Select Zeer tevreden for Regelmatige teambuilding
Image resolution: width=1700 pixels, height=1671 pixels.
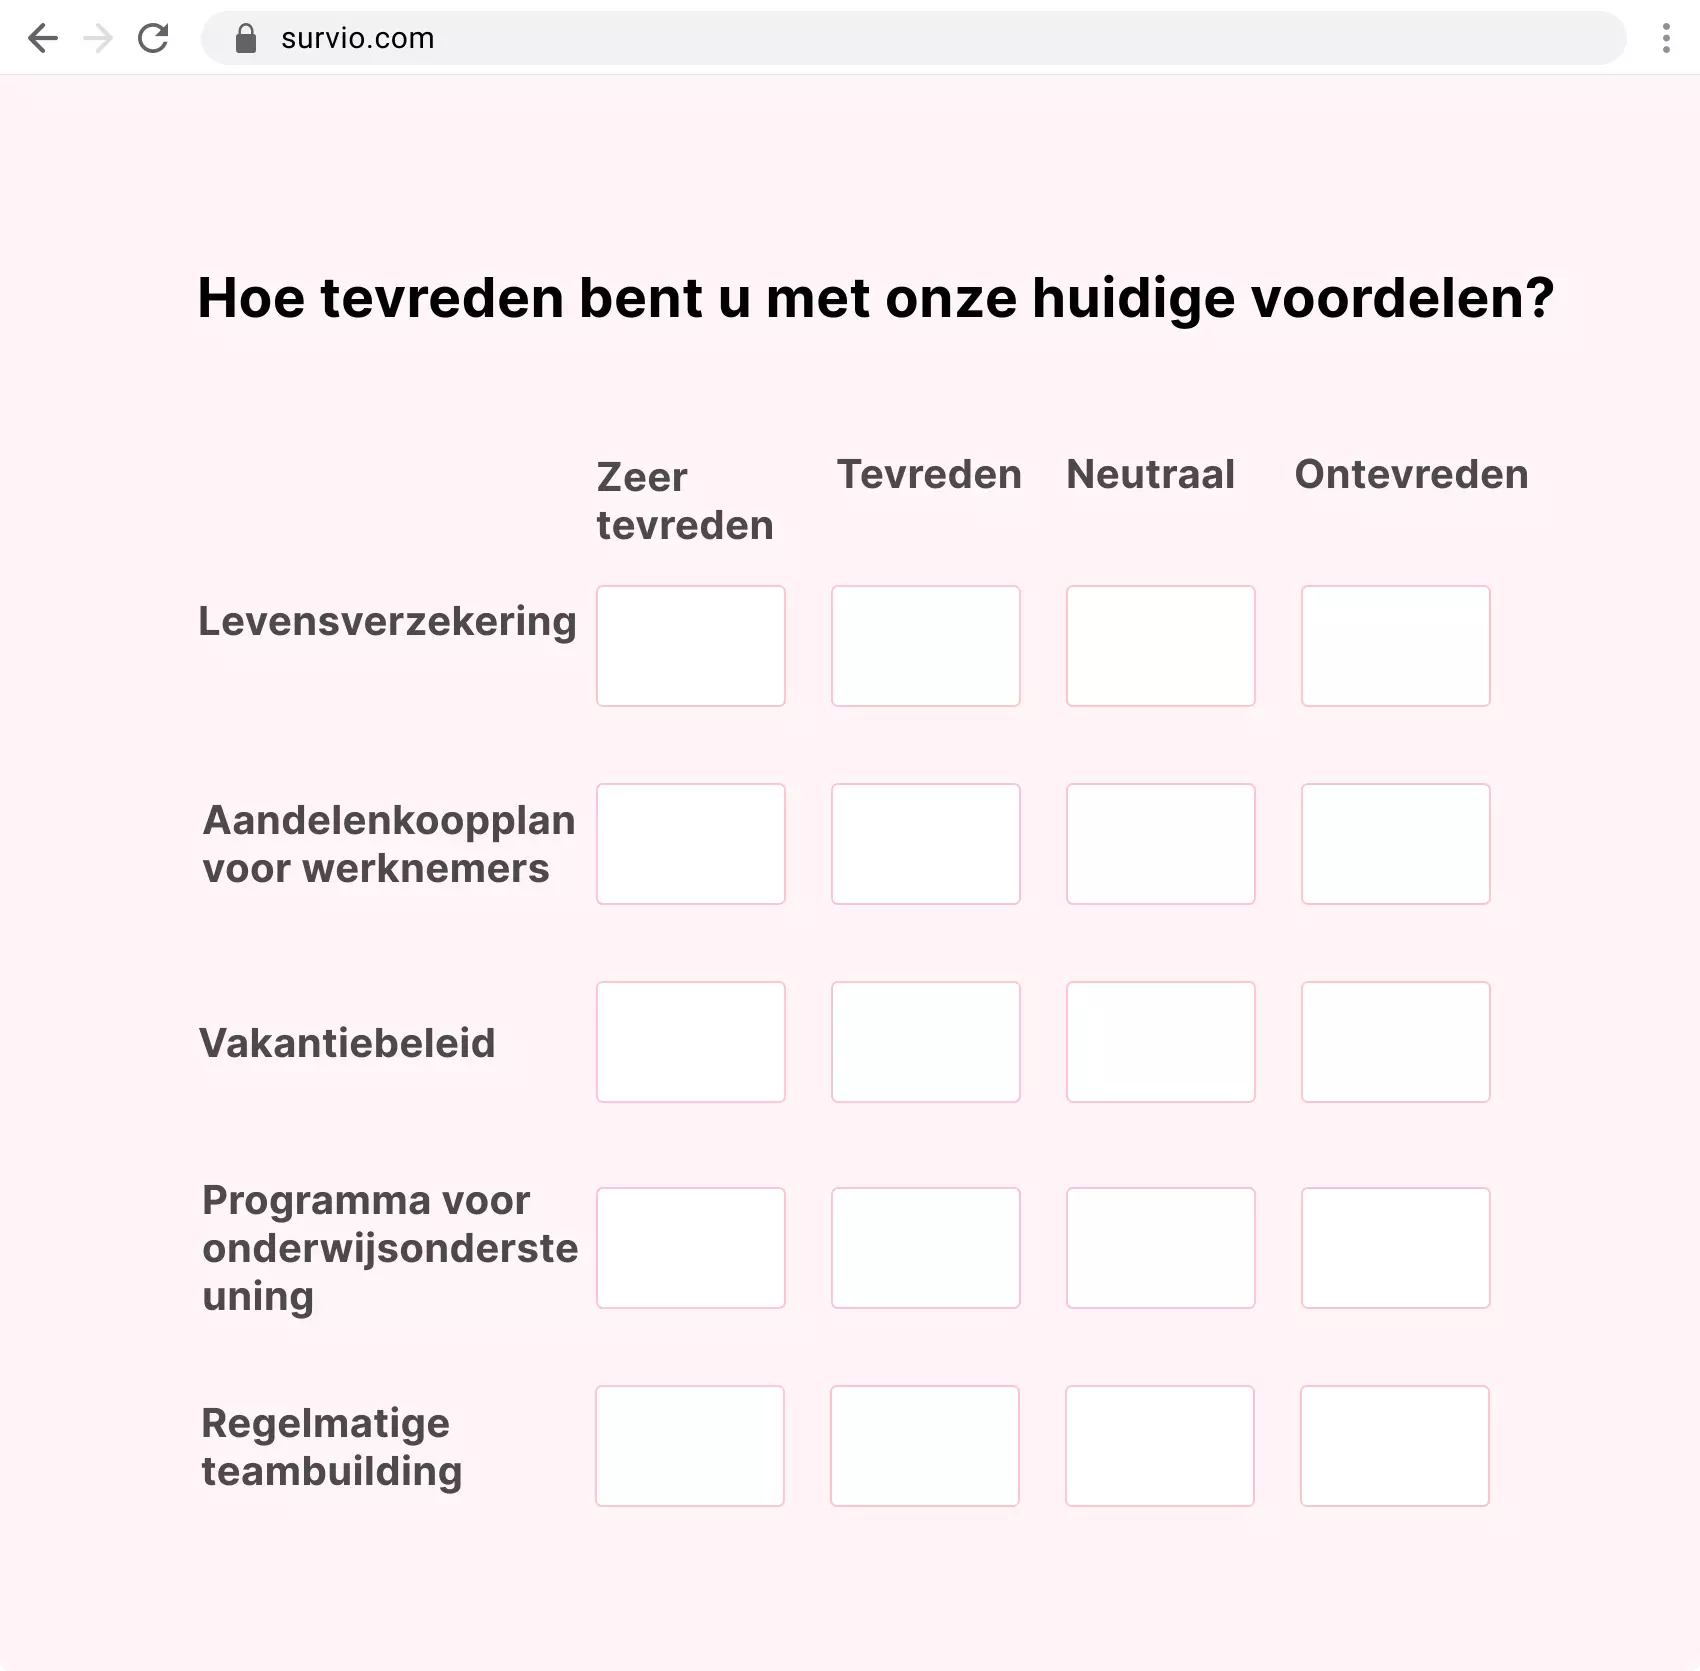tap(690, 1446)
